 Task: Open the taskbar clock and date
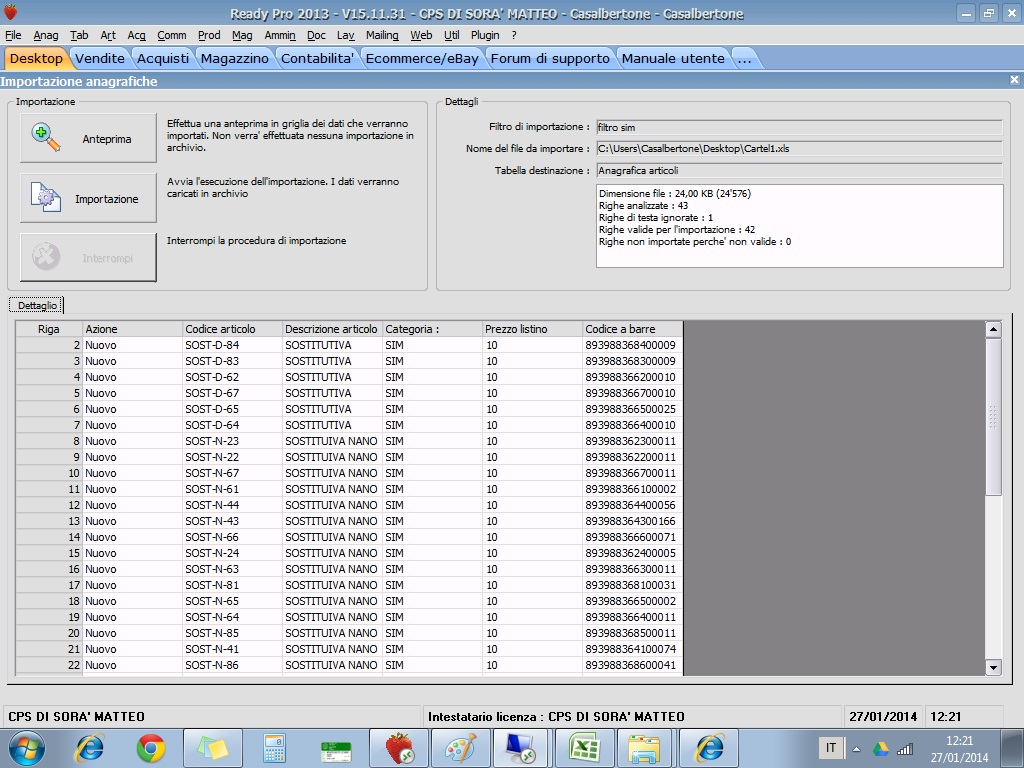click(x=959, y=749)
